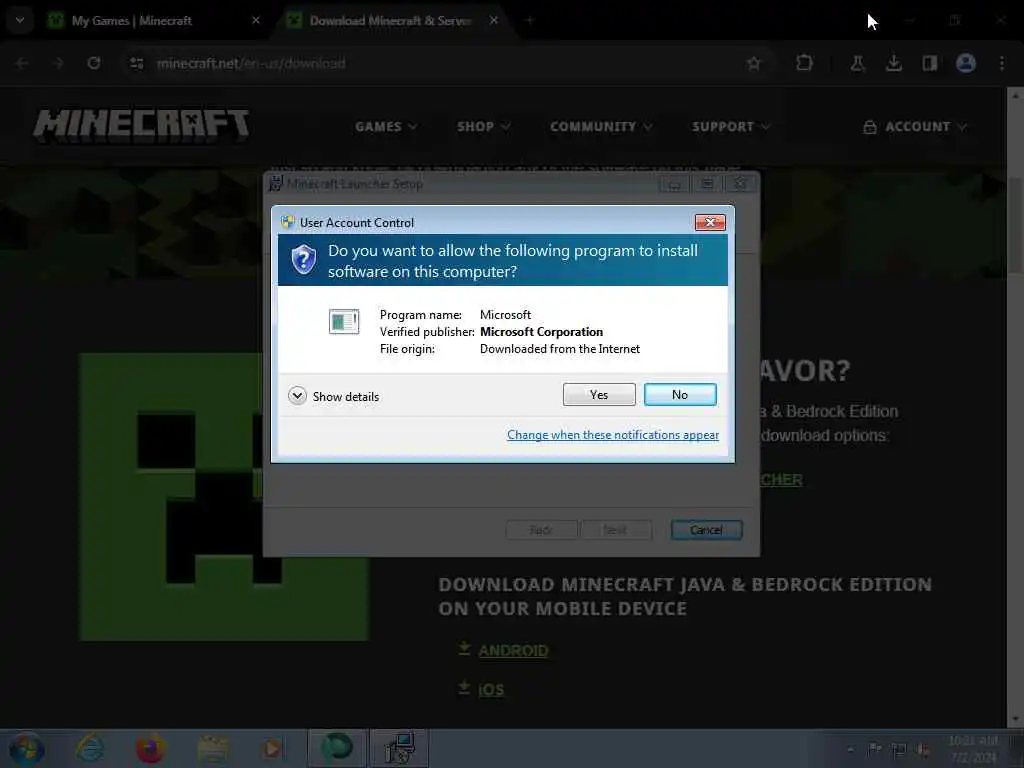Viewport: 1024px width, 768px height.
Task: Show hidden system tray icons arrow
Action: 850,749
